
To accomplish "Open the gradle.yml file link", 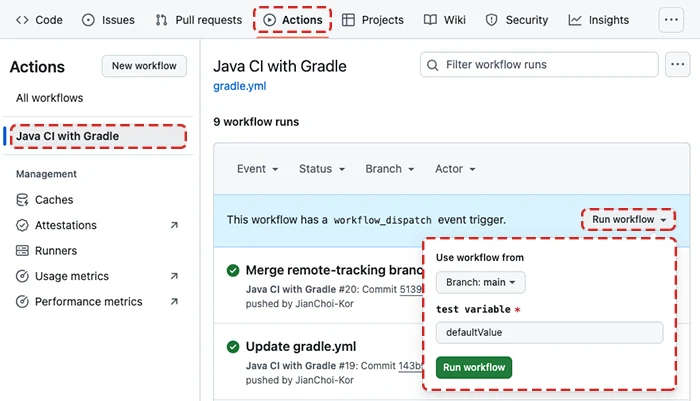I will pyautogui.click(x=240, y=86).
